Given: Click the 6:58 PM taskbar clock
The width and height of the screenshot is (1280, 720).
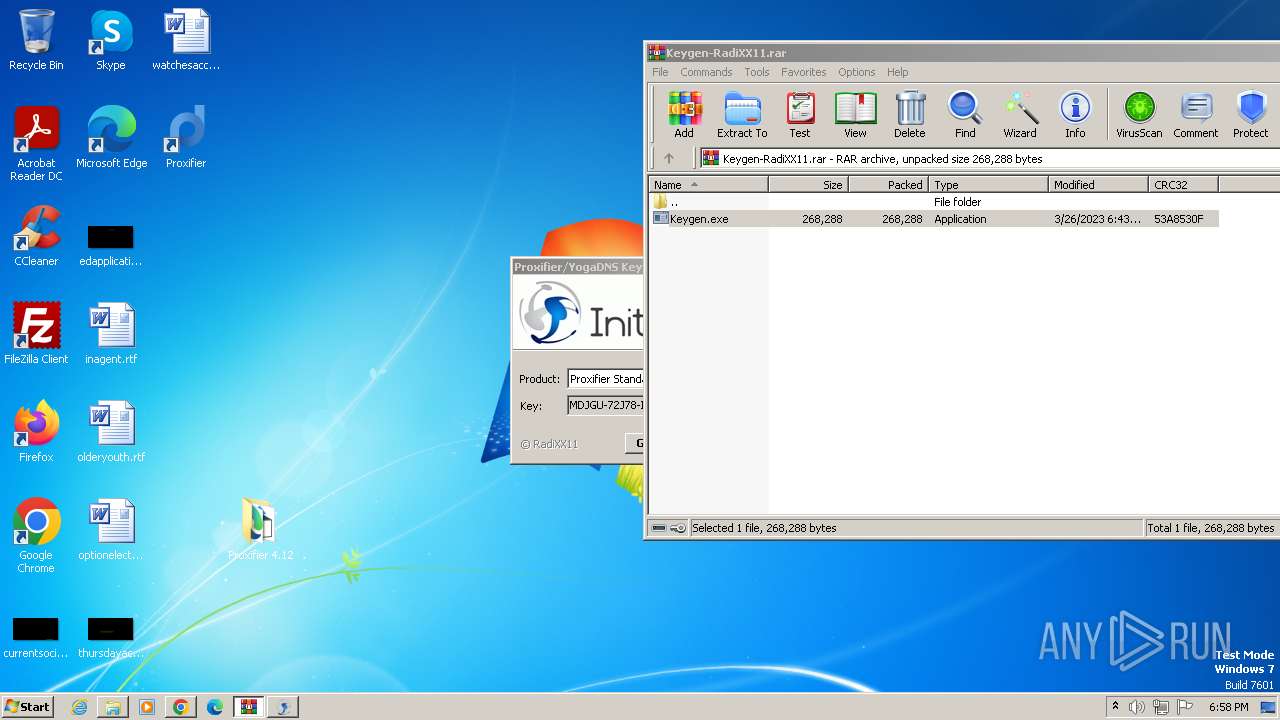Looking at the screenshot, I should coord(1228,707).
